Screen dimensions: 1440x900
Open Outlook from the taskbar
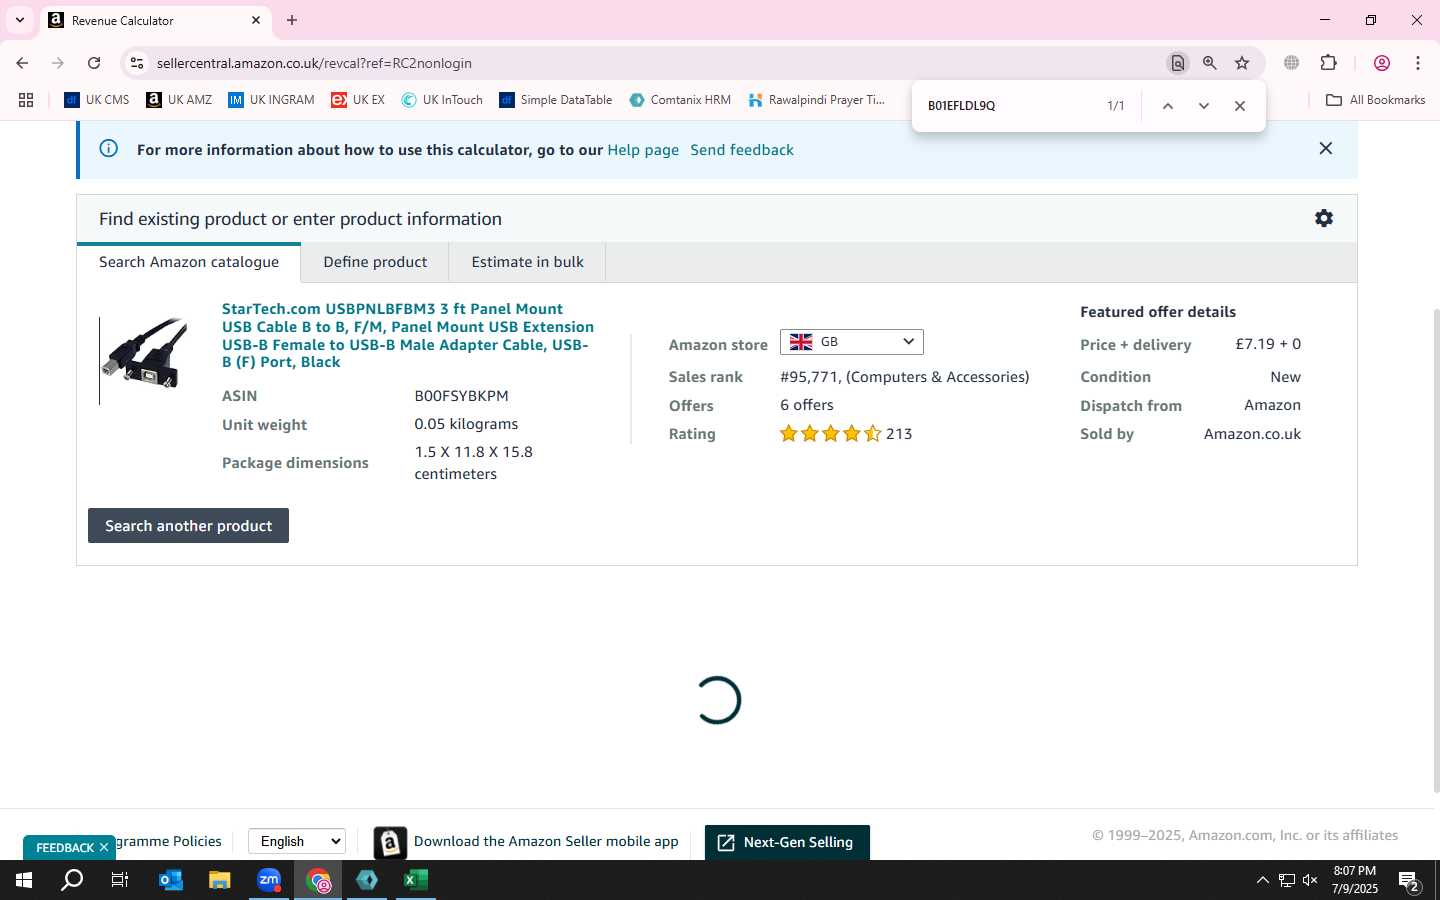tap(170, 880)
